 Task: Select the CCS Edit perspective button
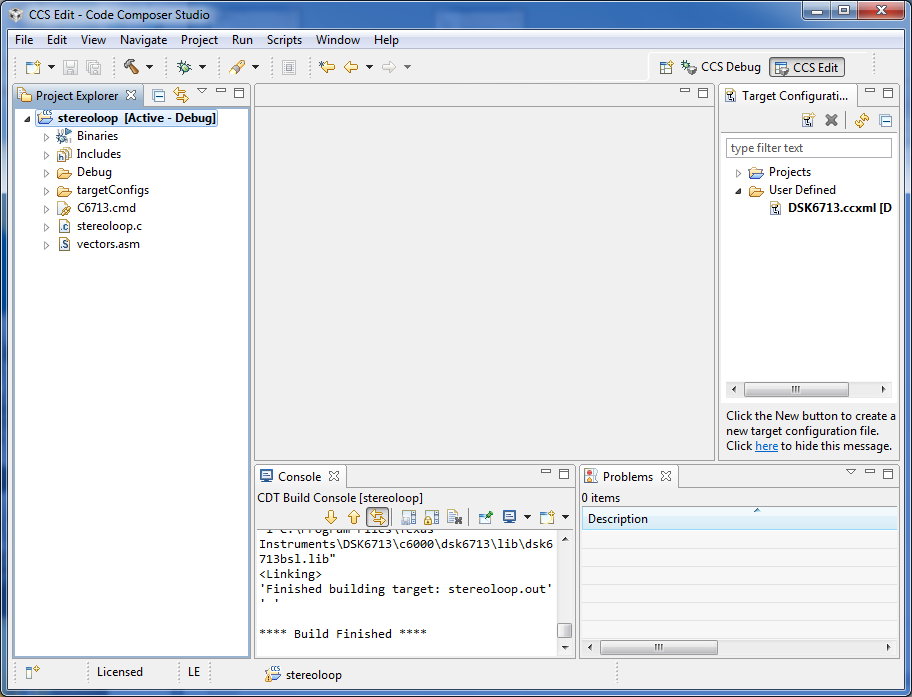click(x=807, y=67)
